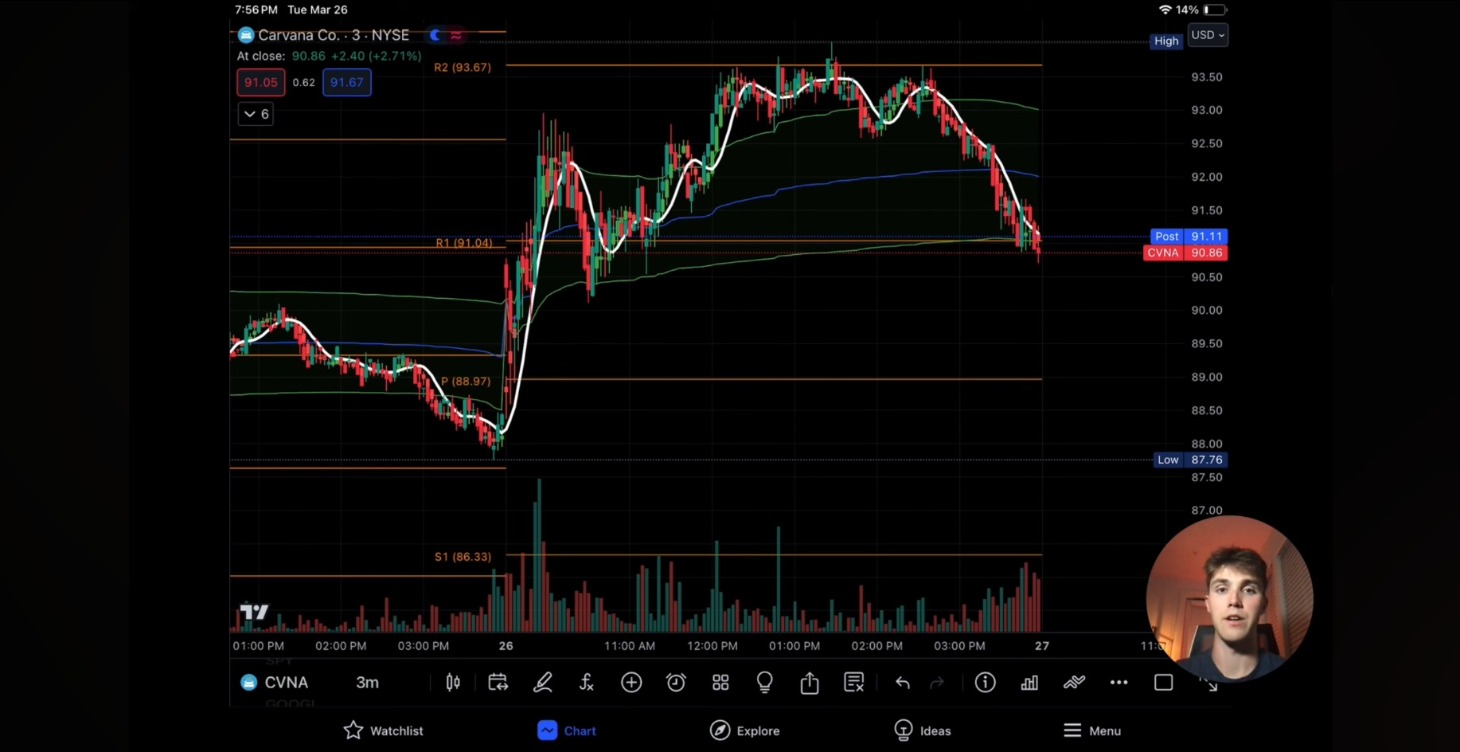
Task: Tap the battery indicator at 14%
Action: click(x=1213, y=9)
